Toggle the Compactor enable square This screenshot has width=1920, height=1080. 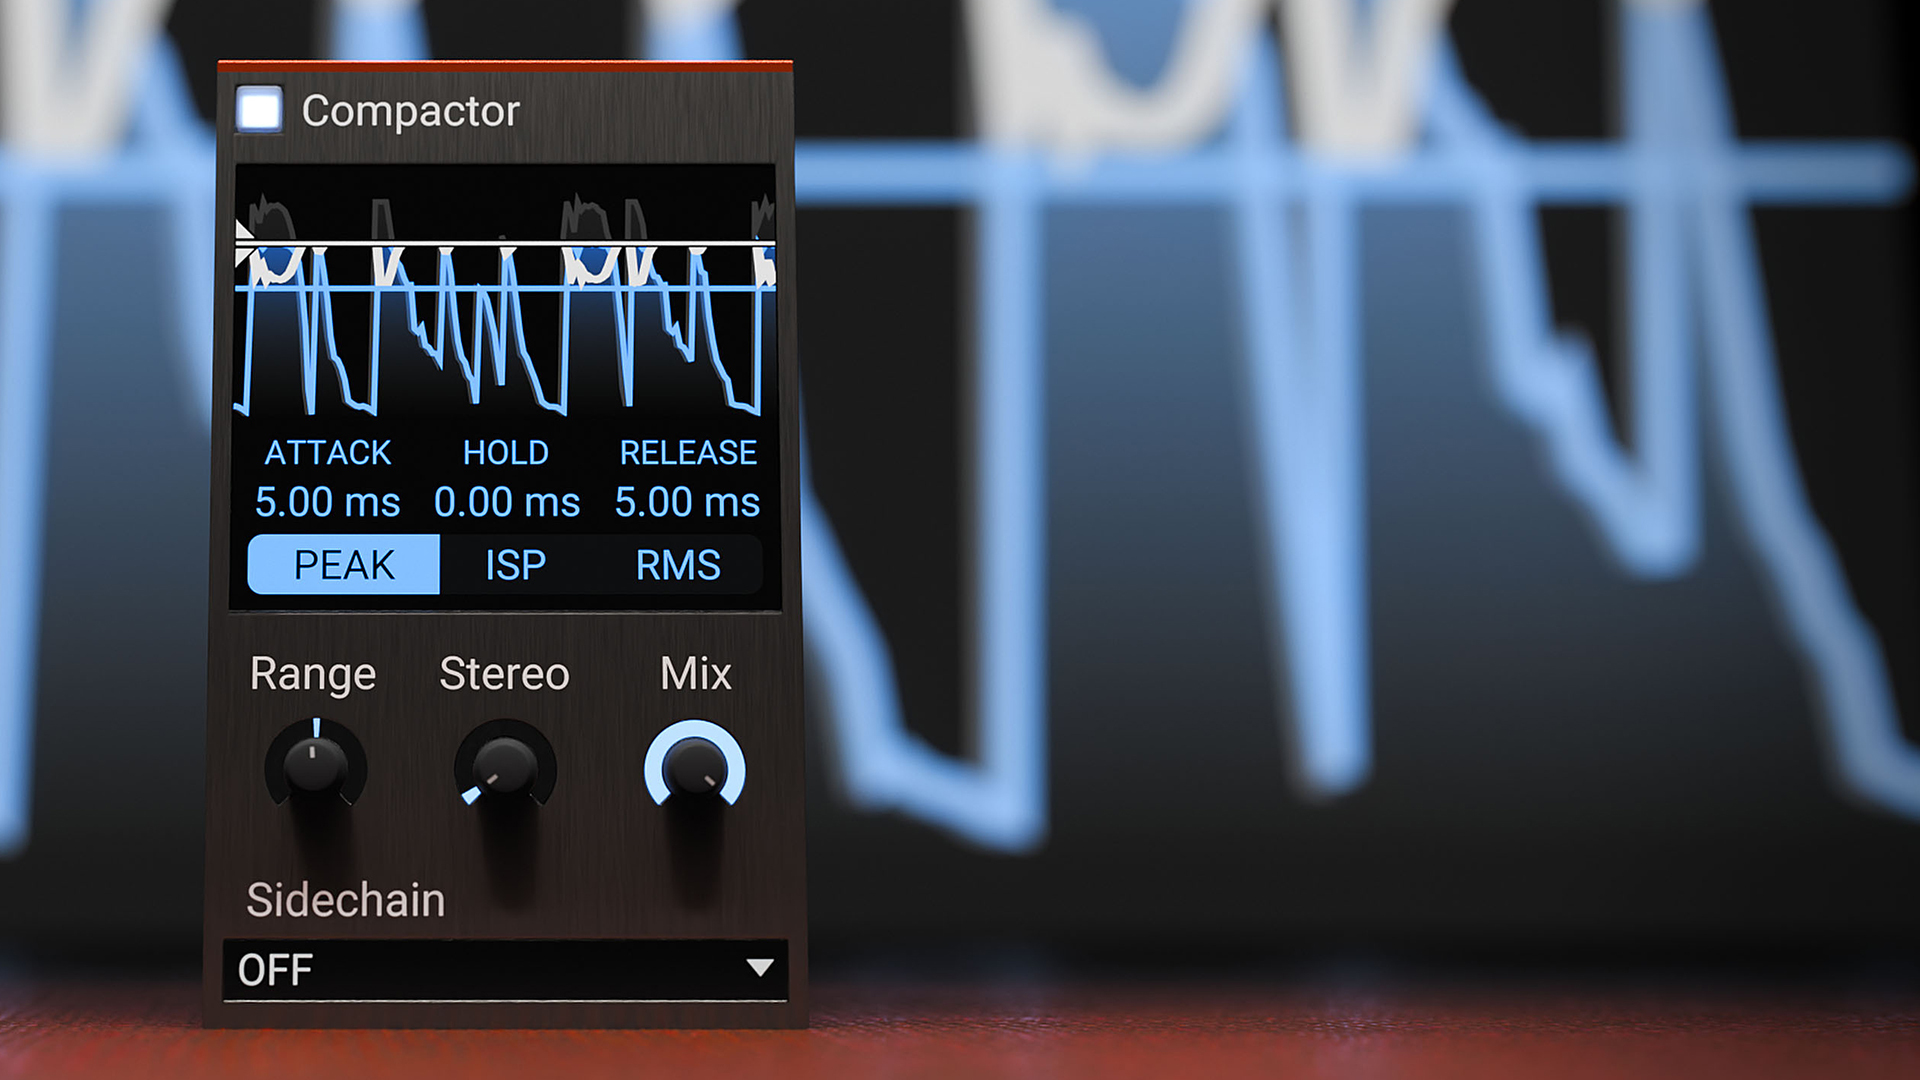pyautogui.click(x=259, y=109)
